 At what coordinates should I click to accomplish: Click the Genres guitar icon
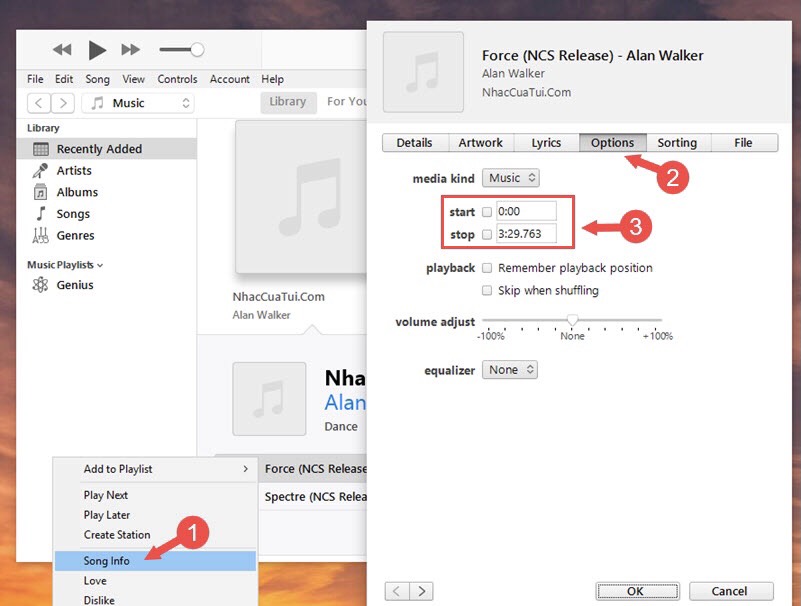click(x=40, y=236)
